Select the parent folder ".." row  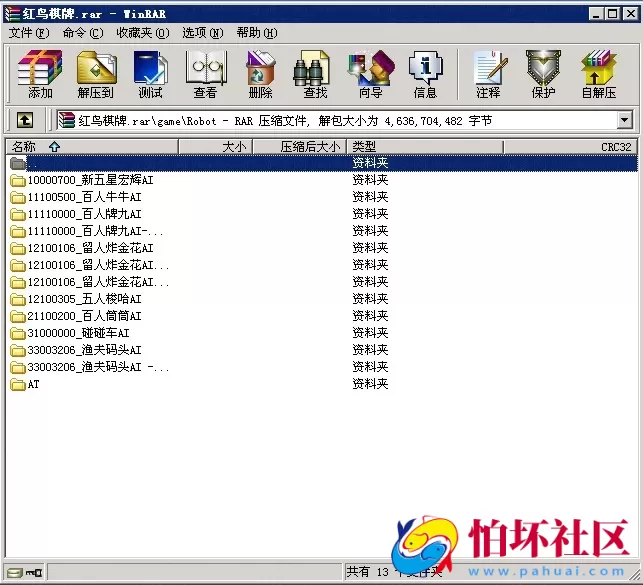(322, 163)
